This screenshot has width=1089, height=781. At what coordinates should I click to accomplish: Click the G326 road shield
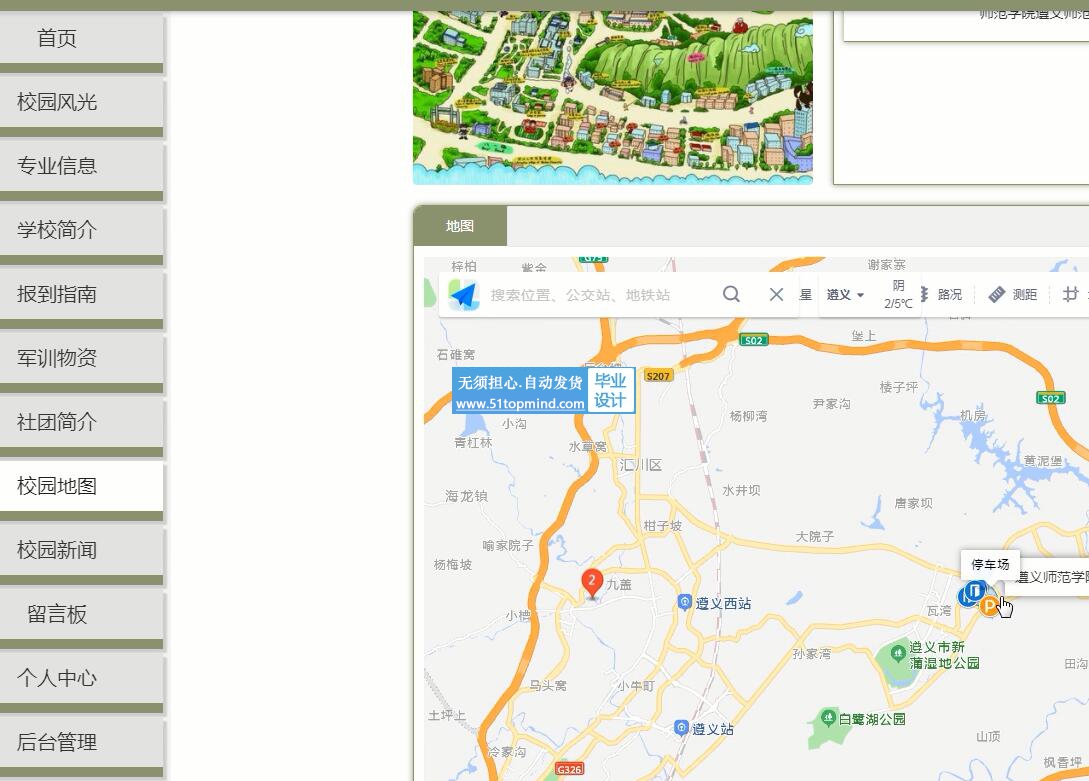point(570,769)
